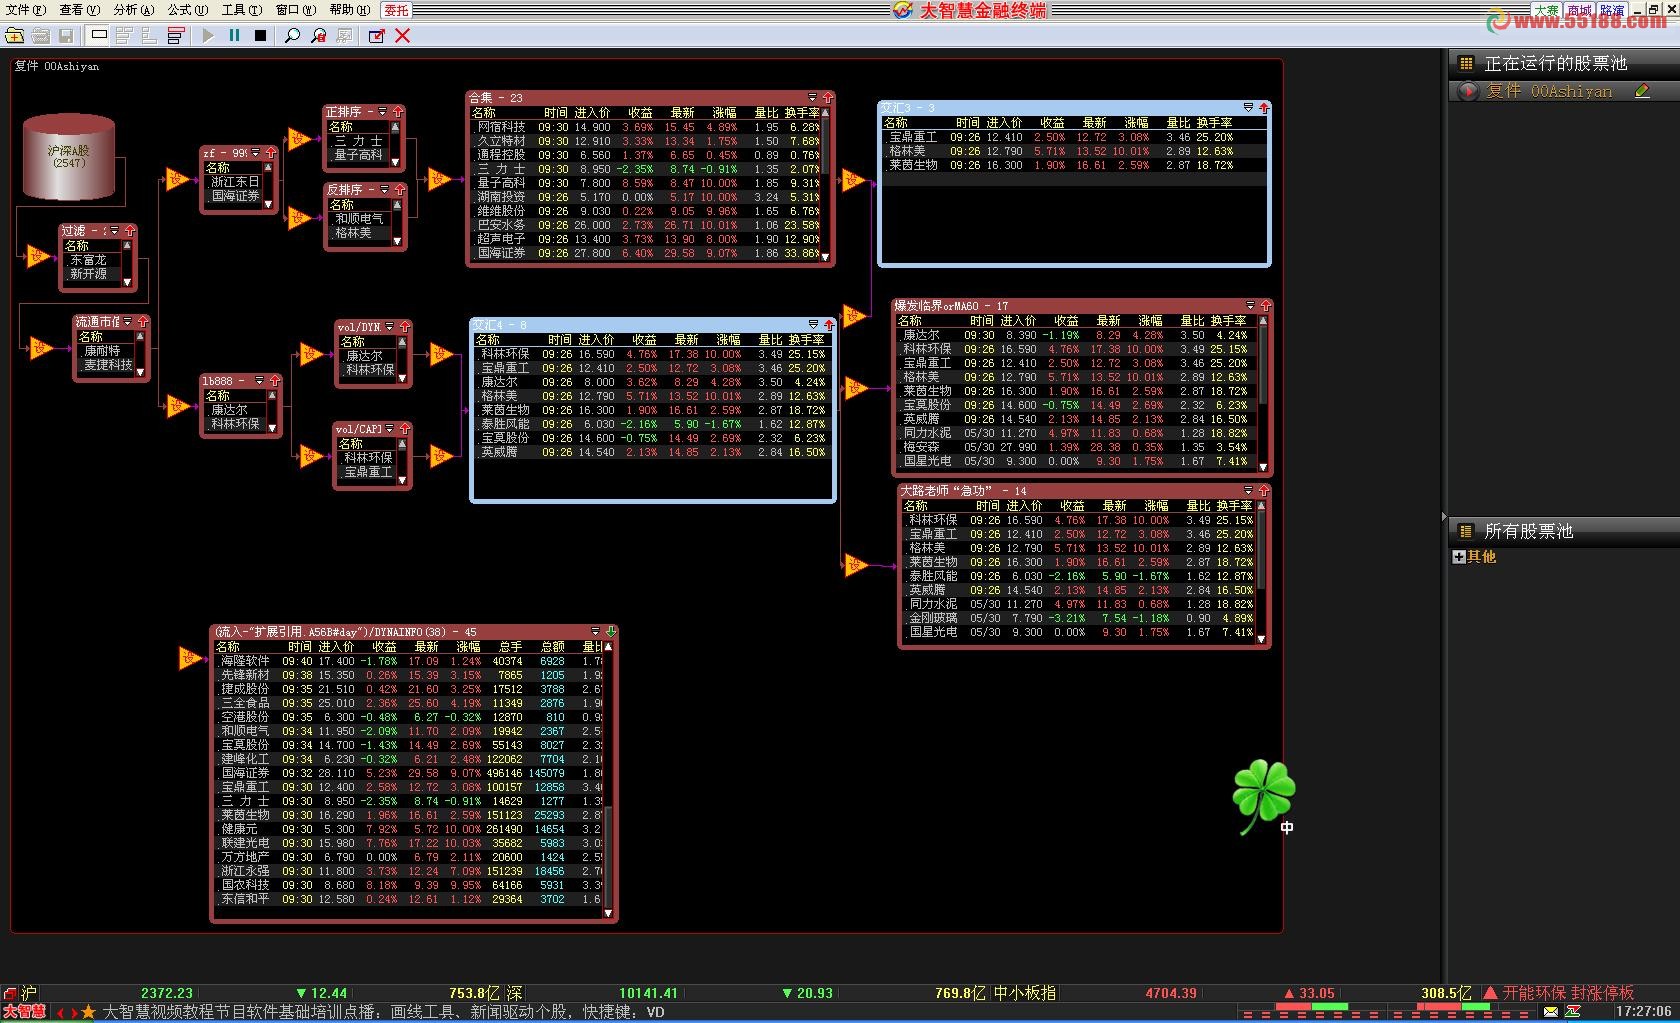Click the 大赛 tab button

point(1546,10)
